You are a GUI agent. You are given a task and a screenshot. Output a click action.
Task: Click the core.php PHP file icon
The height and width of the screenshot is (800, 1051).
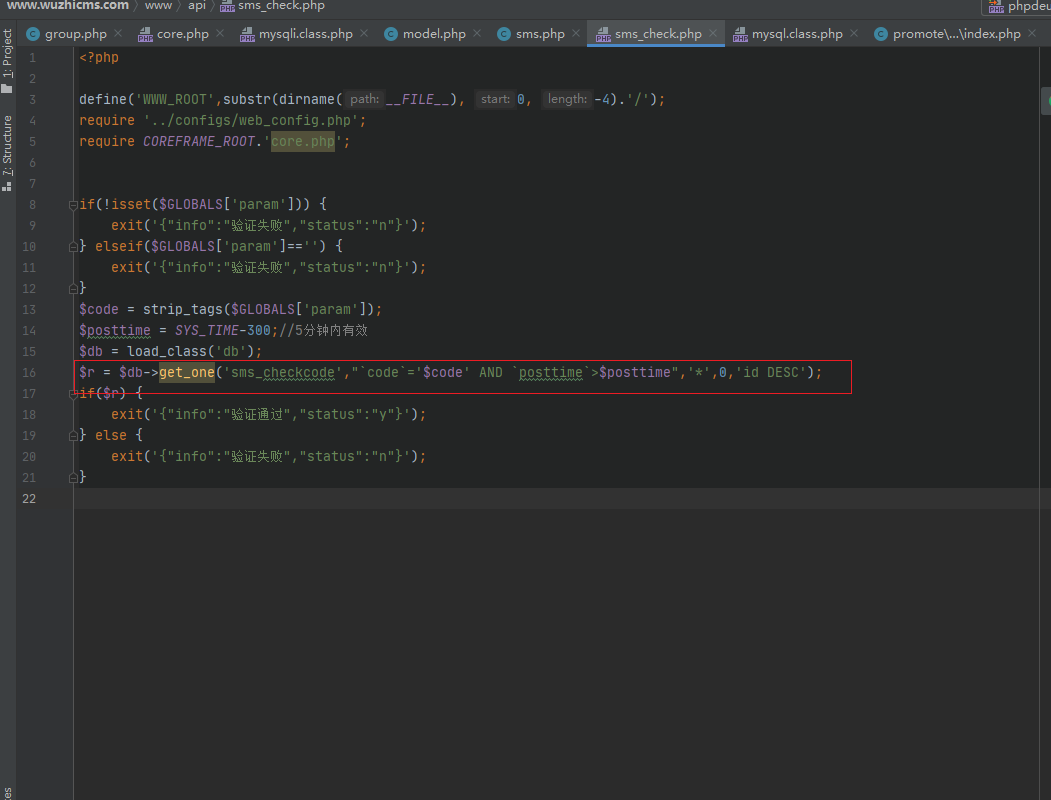[x=145, y=34]
